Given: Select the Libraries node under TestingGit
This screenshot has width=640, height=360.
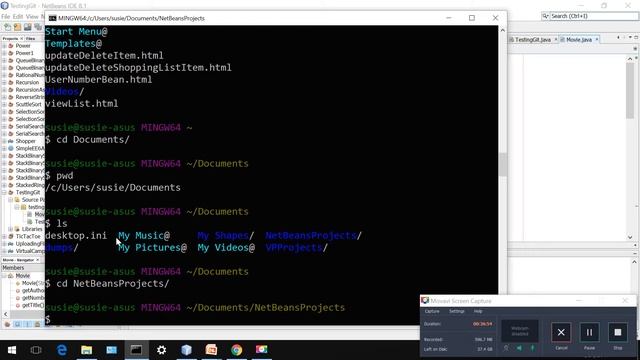Looking at the screenshot, I should pos(32,229).
